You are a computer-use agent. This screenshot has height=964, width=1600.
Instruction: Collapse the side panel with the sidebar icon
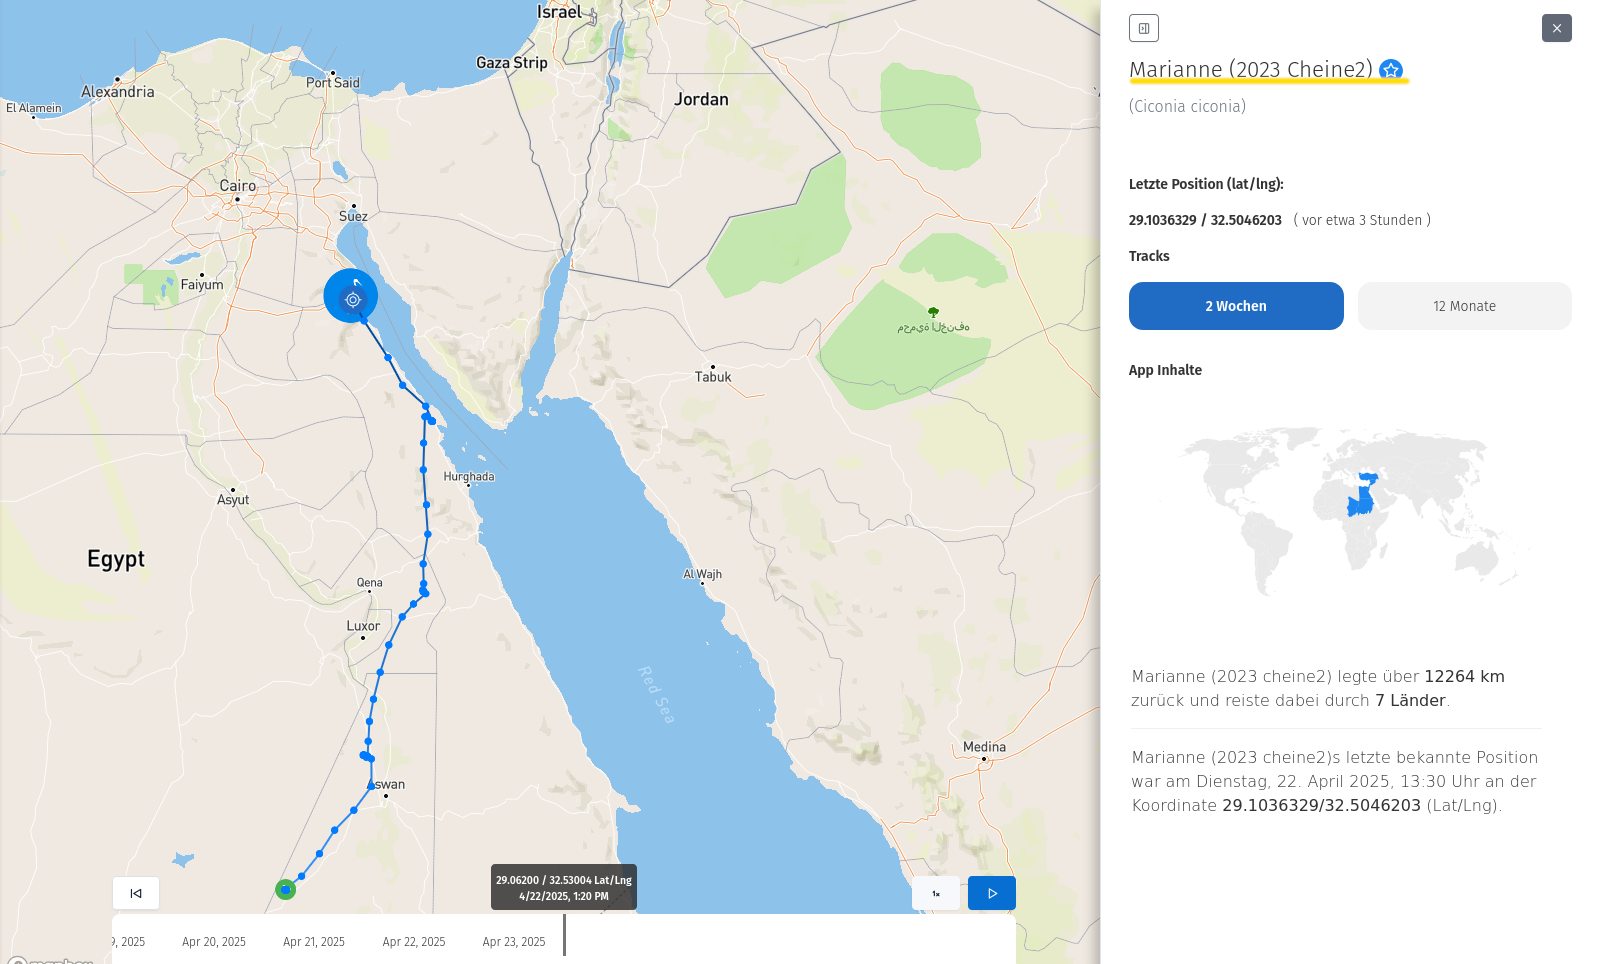[1143, 28]
